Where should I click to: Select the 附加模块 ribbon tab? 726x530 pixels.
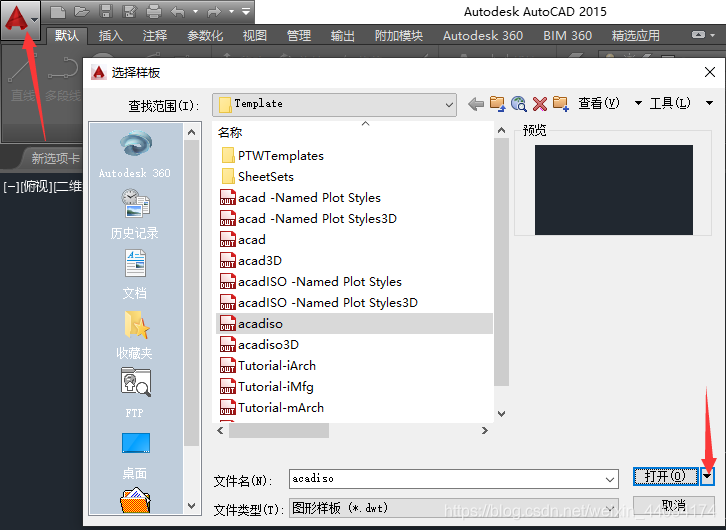399,36
